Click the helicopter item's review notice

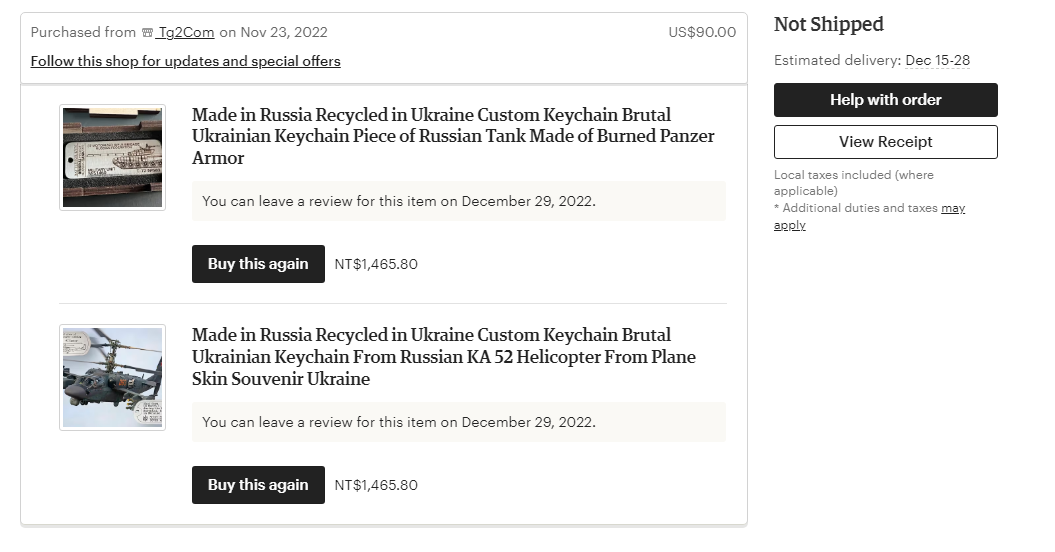[459, 422]
